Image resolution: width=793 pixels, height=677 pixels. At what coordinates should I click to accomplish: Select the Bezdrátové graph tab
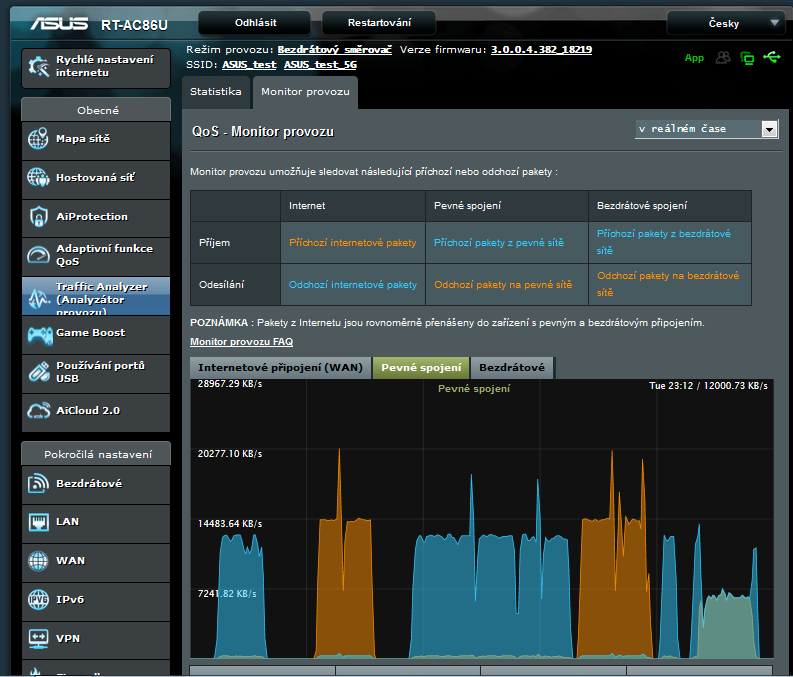(510, 368)
